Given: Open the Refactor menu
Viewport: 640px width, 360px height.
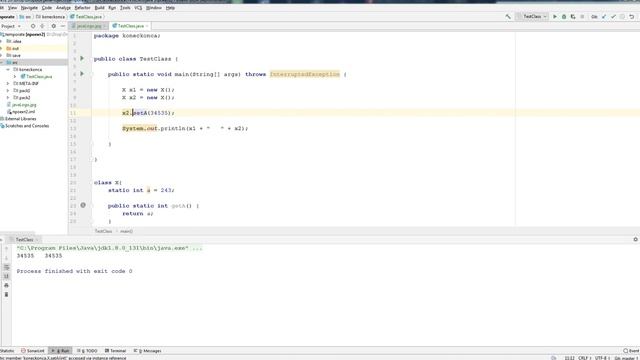Looking at the screenshot, I should tap(82, 8).
